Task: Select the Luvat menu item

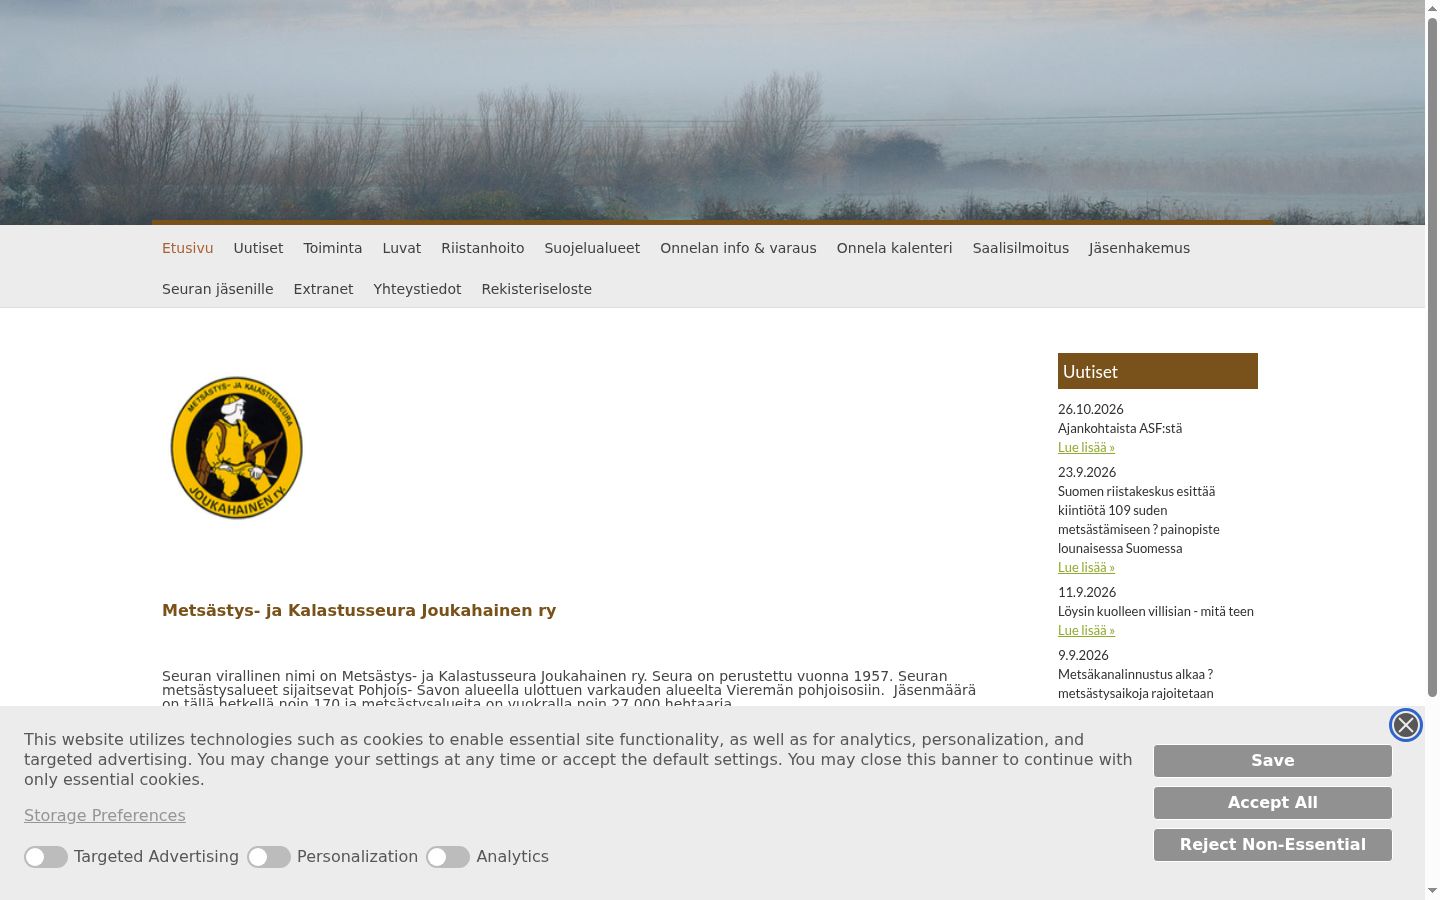Action: 402,248
